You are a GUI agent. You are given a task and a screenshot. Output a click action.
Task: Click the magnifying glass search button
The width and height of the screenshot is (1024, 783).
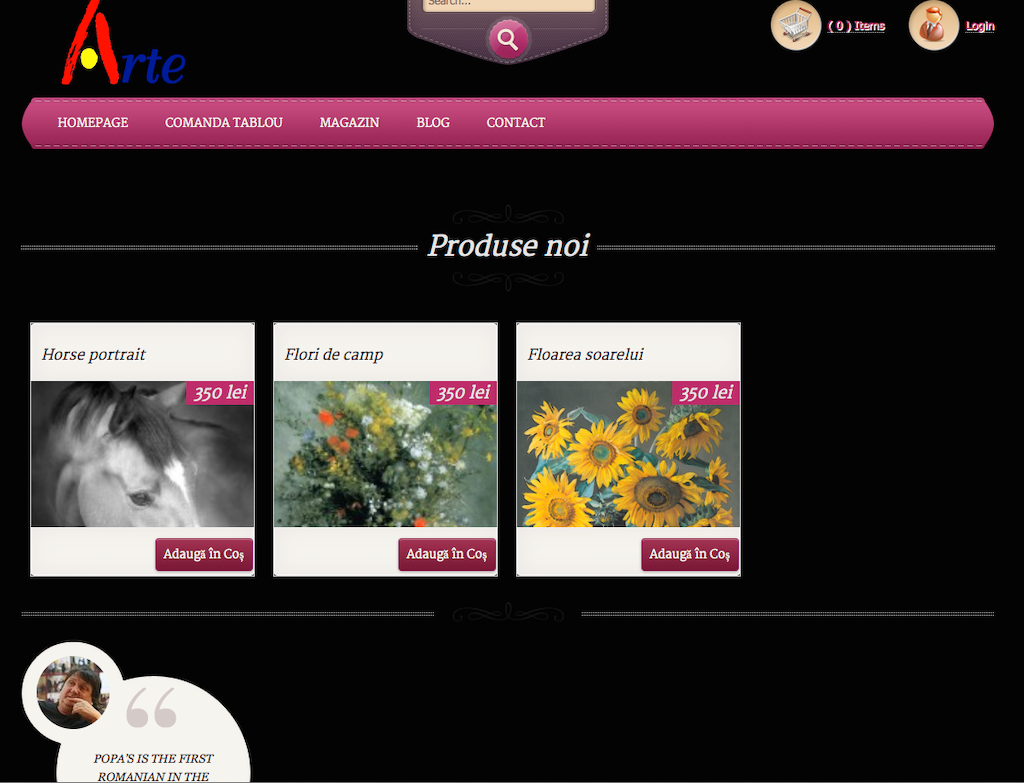click(507, 40)
